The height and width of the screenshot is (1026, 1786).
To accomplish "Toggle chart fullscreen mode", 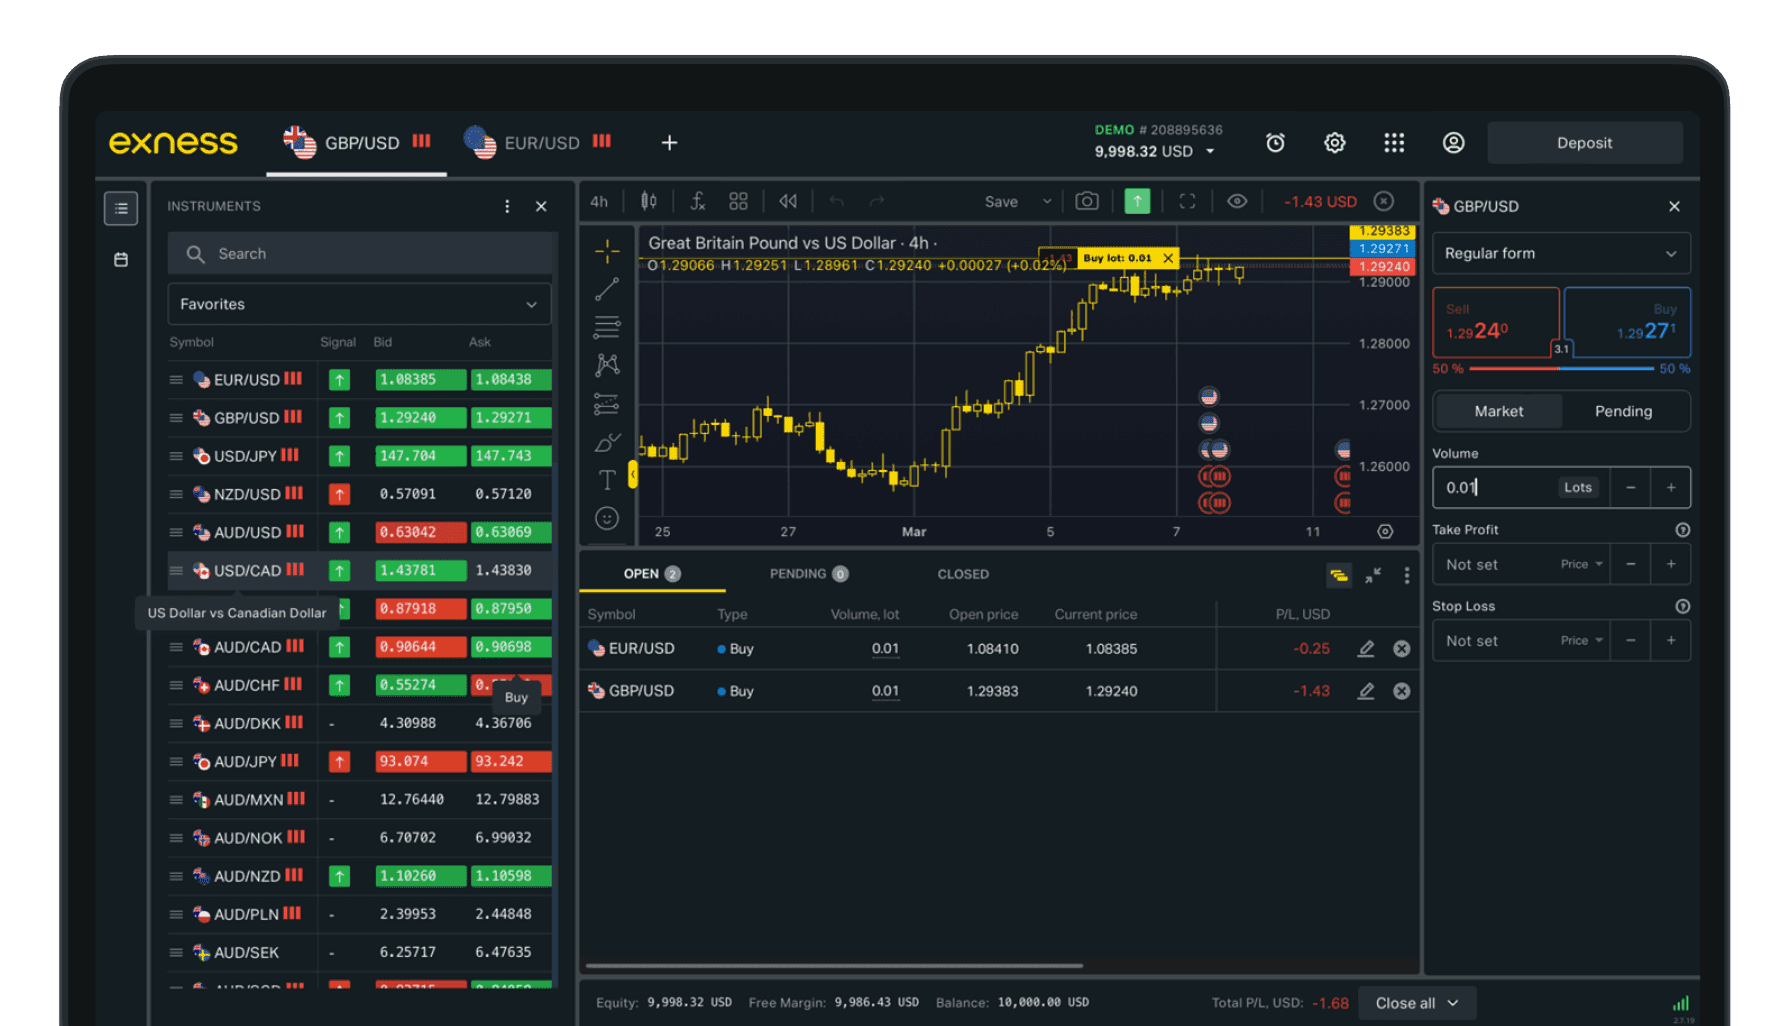I will tap(1187, 201).
